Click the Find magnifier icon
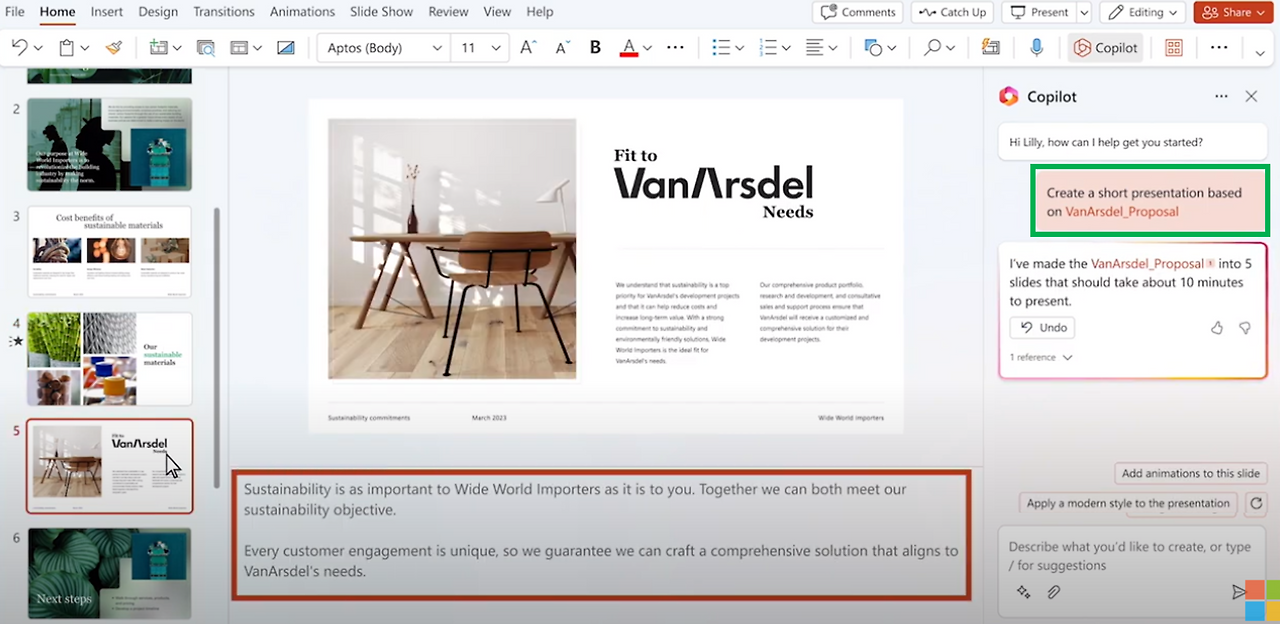The height and width of the screenshot is (624, 1280). coord(932,47)
